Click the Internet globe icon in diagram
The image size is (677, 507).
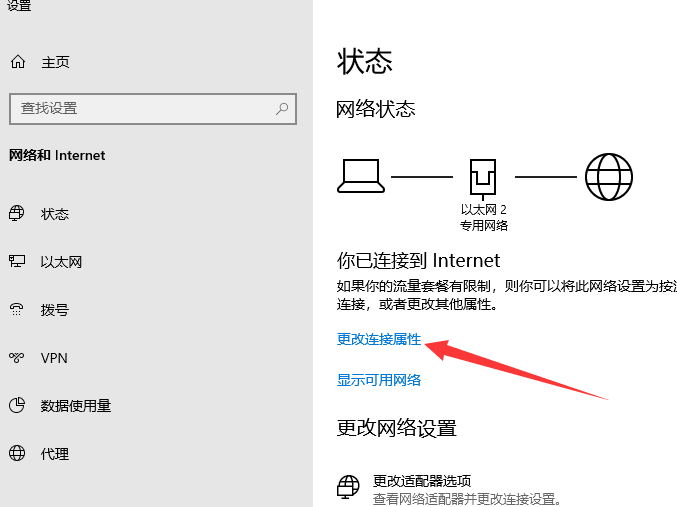609,177
